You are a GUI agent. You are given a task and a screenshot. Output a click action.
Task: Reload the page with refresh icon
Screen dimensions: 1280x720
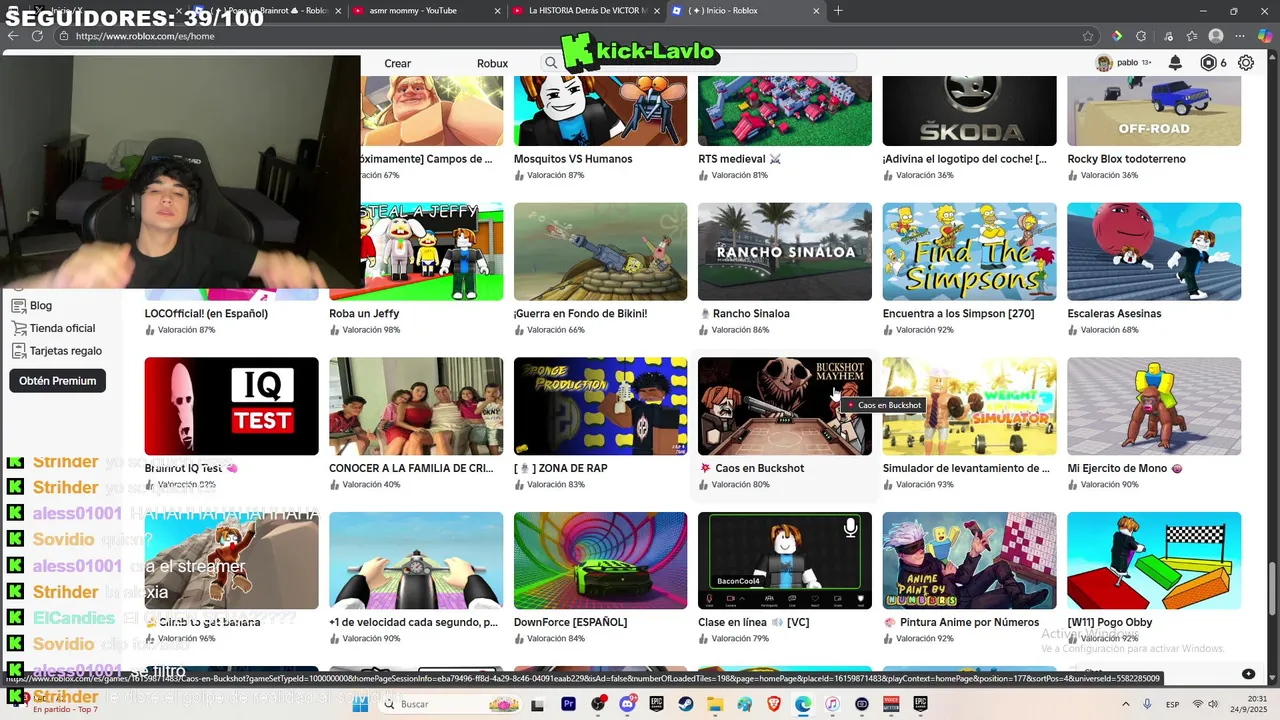coord(38,36)
